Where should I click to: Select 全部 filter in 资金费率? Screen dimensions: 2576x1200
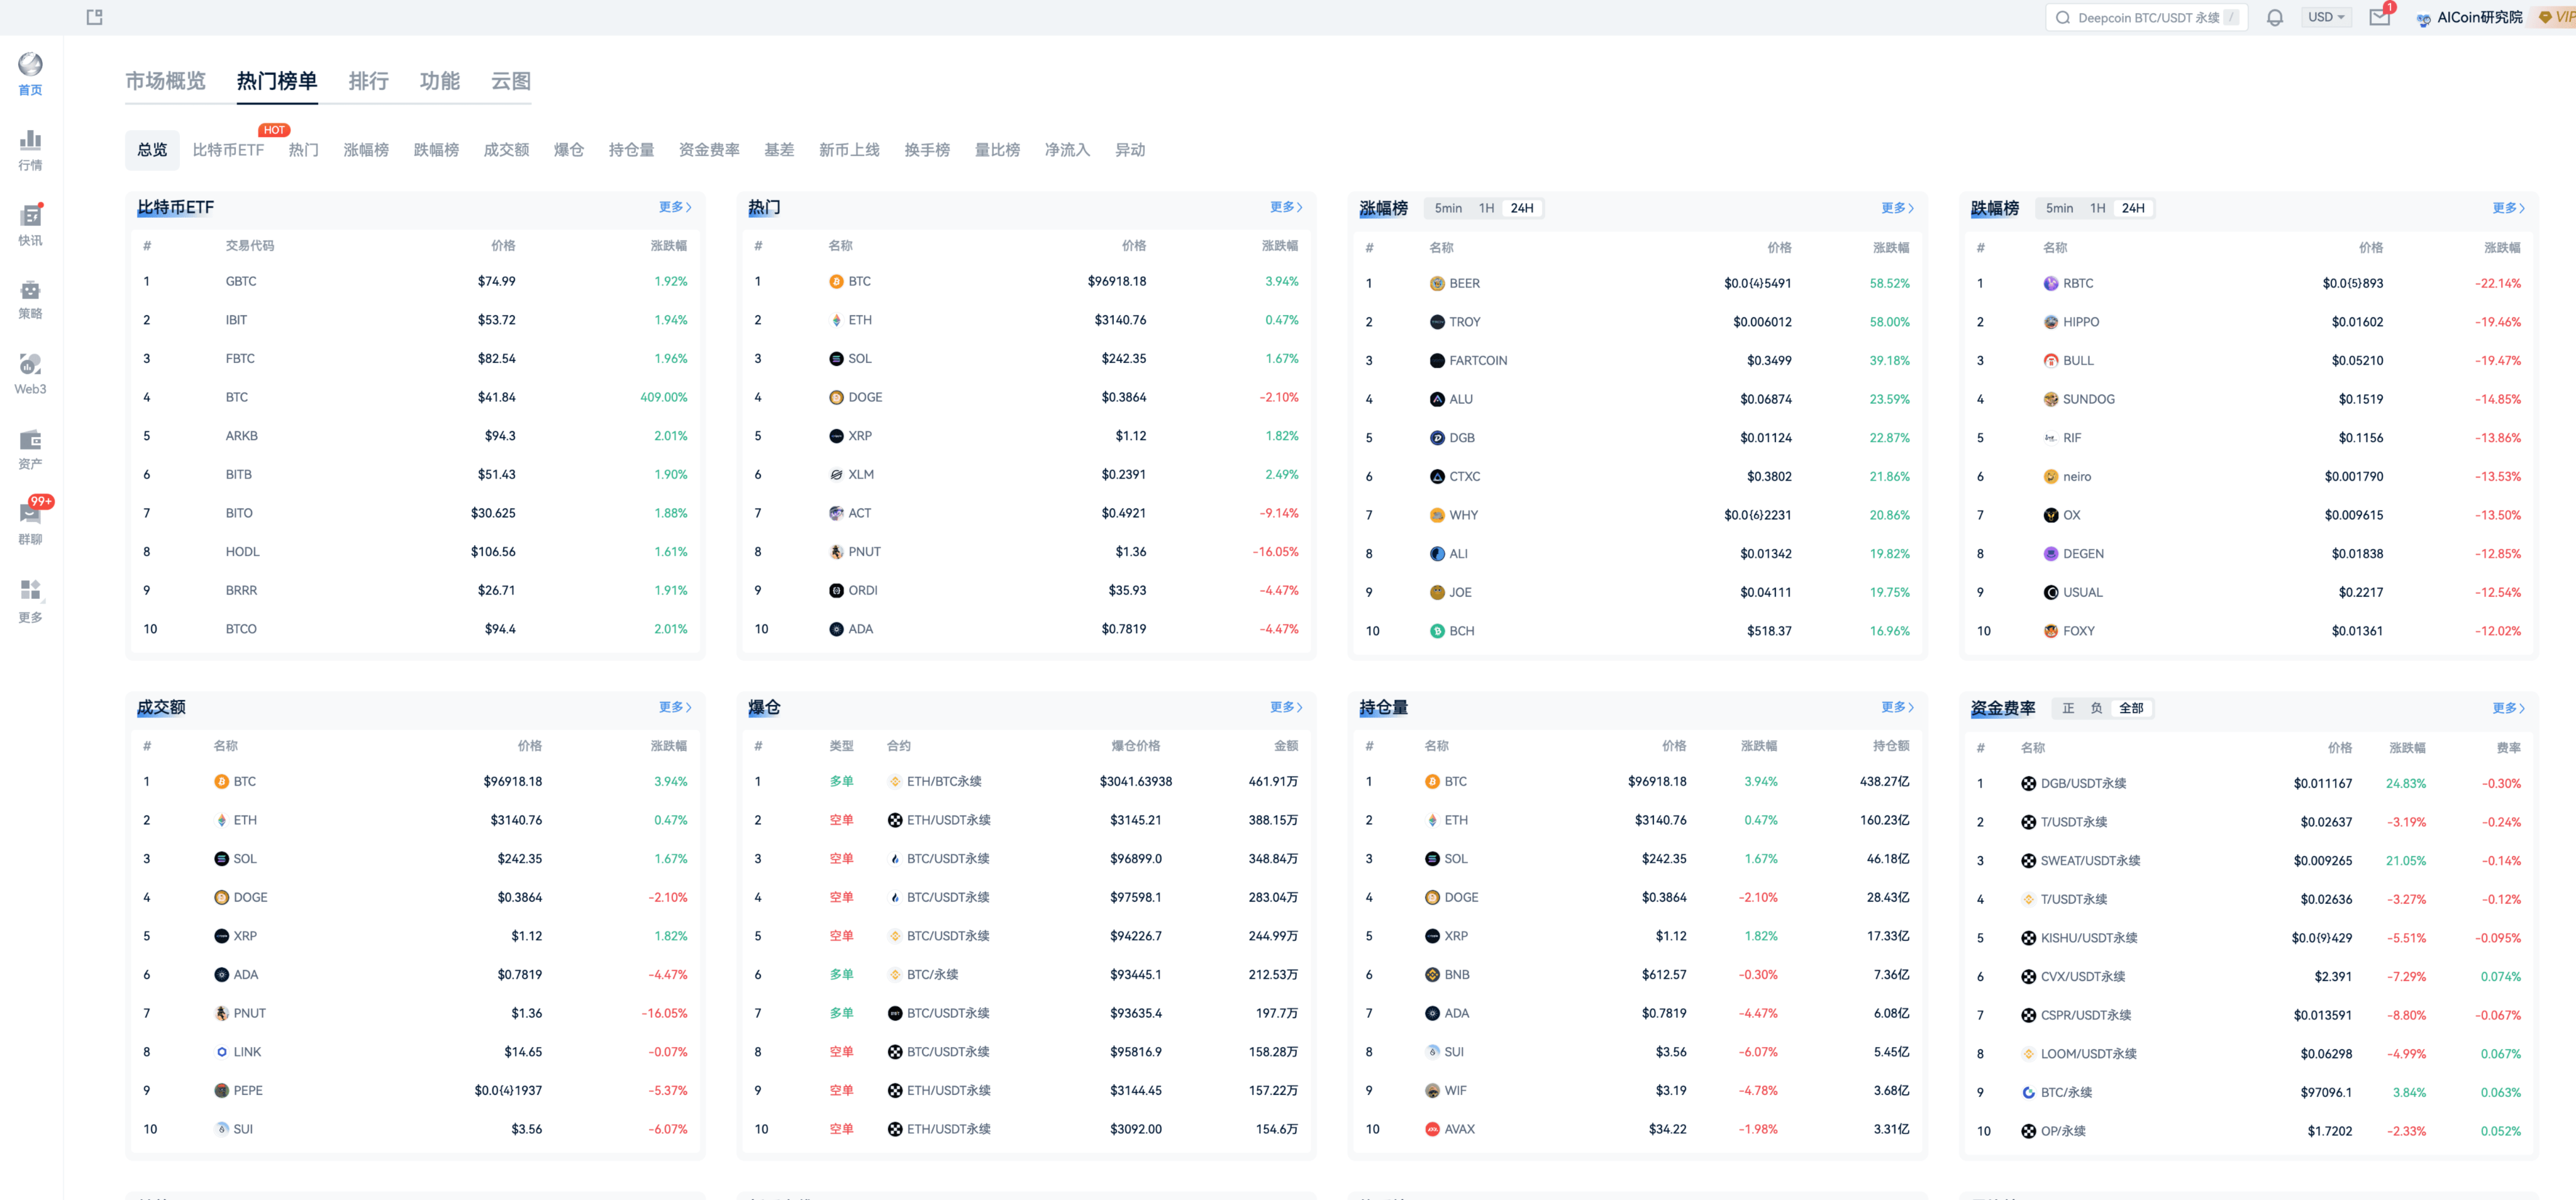tap(2131, 709)
